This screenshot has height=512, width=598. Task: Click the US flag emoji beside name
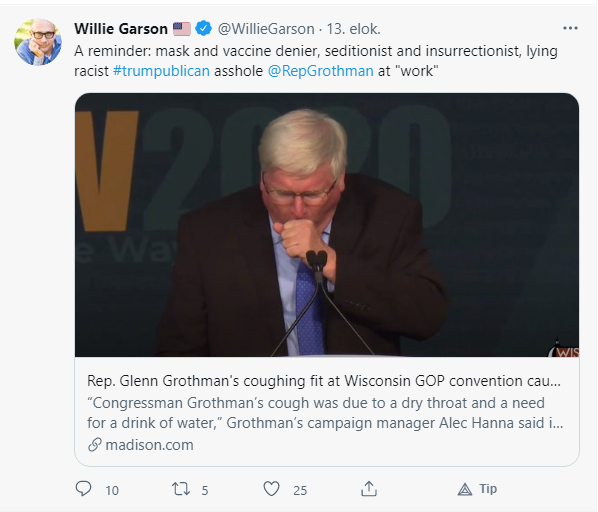[182, 29]
